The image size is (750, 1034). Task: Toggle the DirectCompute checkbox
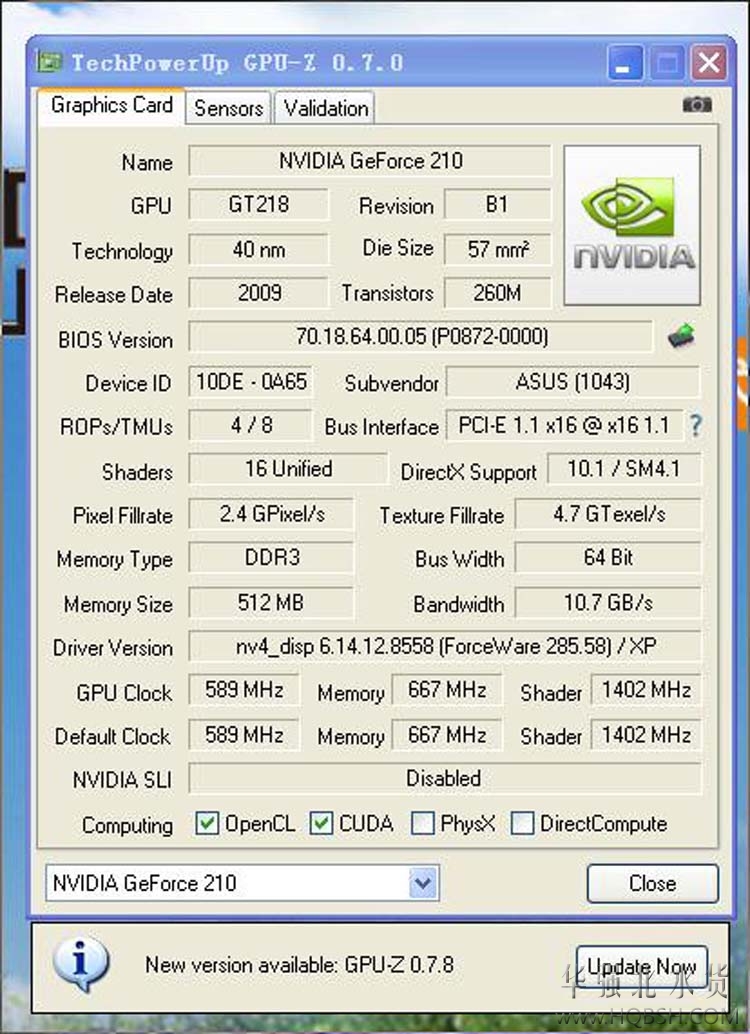pyautogui.click(x=522, y=823)
